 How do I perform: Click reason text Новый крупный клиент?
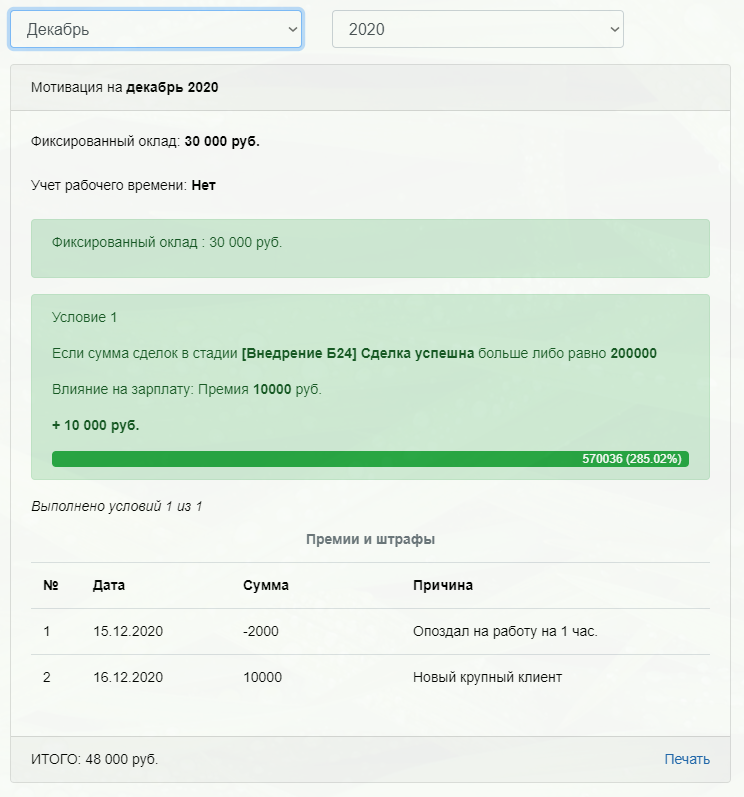(487, 677)
